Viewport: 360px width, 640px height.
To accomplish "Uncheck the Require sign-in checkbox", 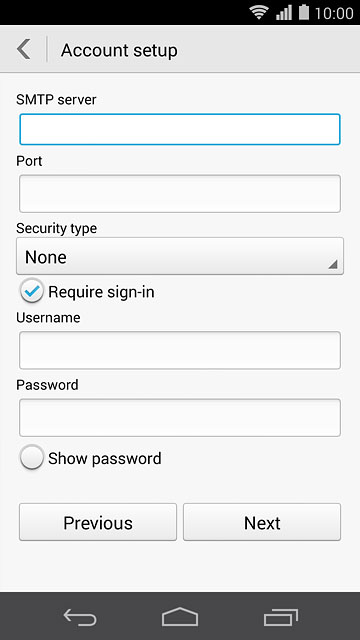I will point(32,291).
